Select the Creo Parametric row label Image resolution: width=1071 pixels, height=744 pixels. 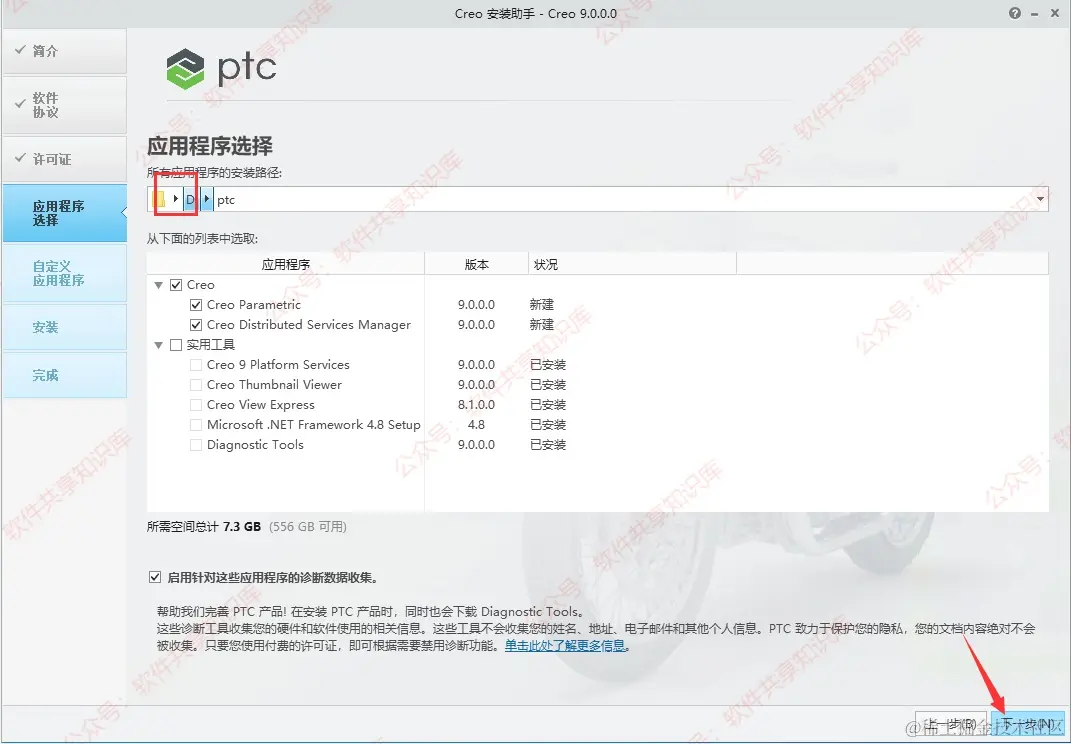click(x=254, y=305)
